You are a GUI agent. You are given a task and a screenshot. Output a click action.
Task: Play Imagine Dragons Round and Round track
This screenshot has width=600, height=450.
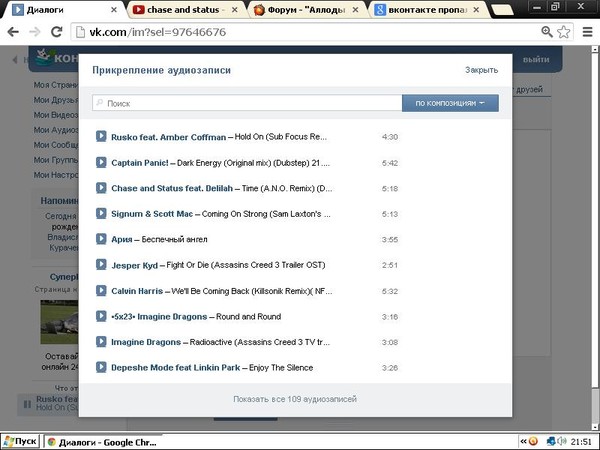click(x=101, y=316)
